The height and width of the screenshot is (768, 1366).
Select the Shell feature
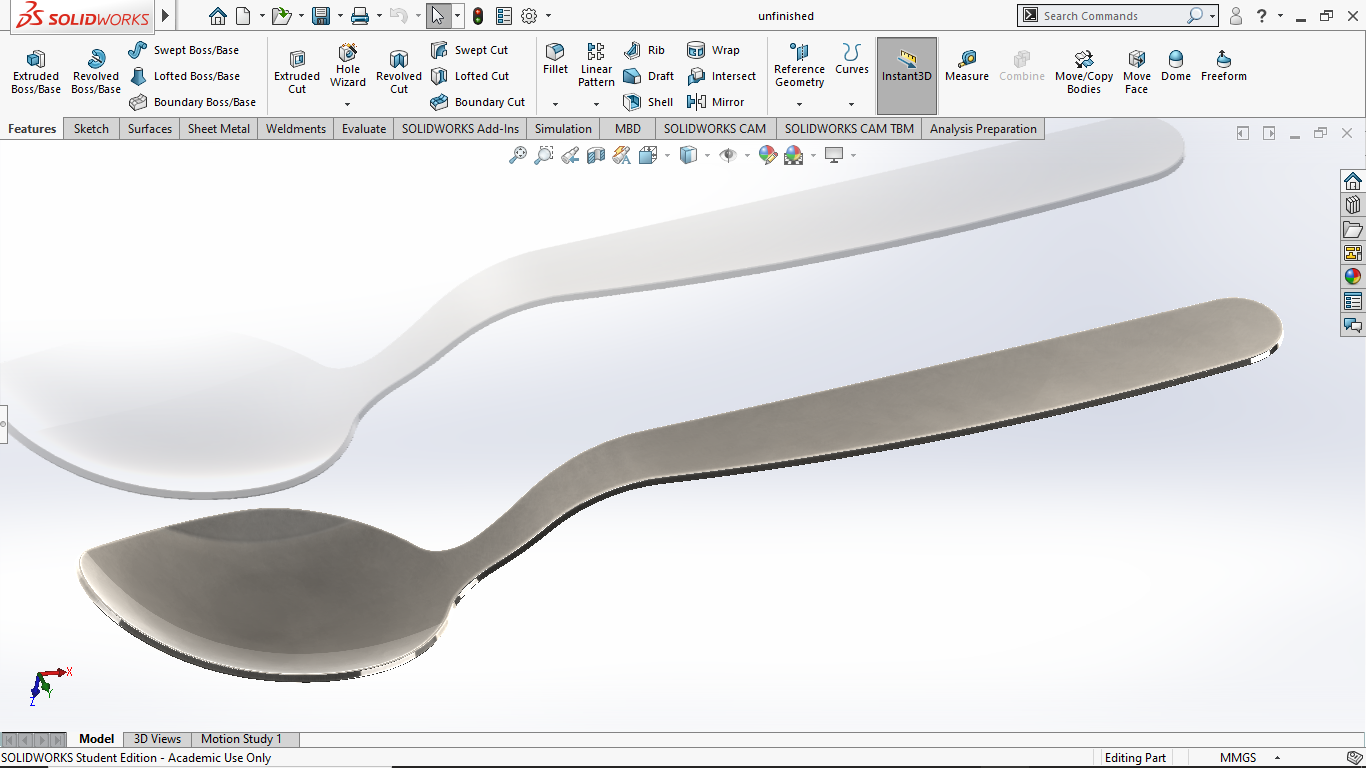click(x=648, y=102)
